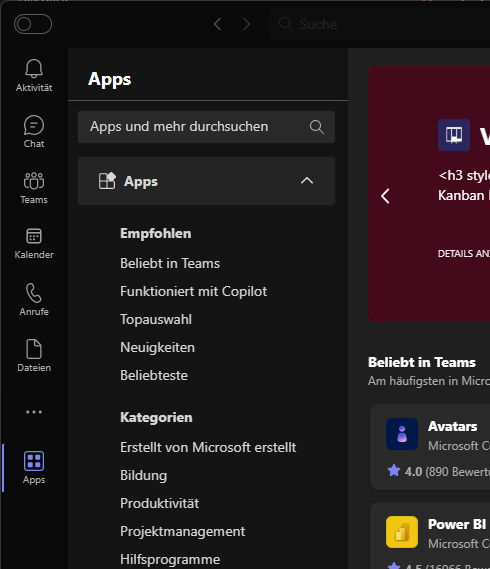Click the Power BI app icon

coord(402,532)
